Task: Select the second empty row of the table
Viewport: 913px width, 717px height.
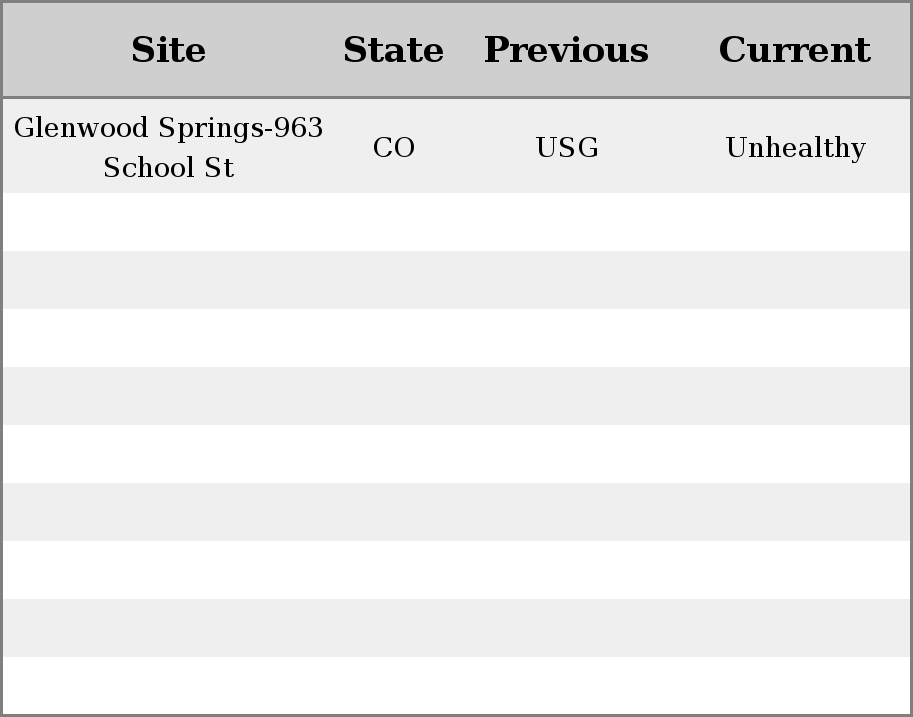Action: click(x=456, y=280)
